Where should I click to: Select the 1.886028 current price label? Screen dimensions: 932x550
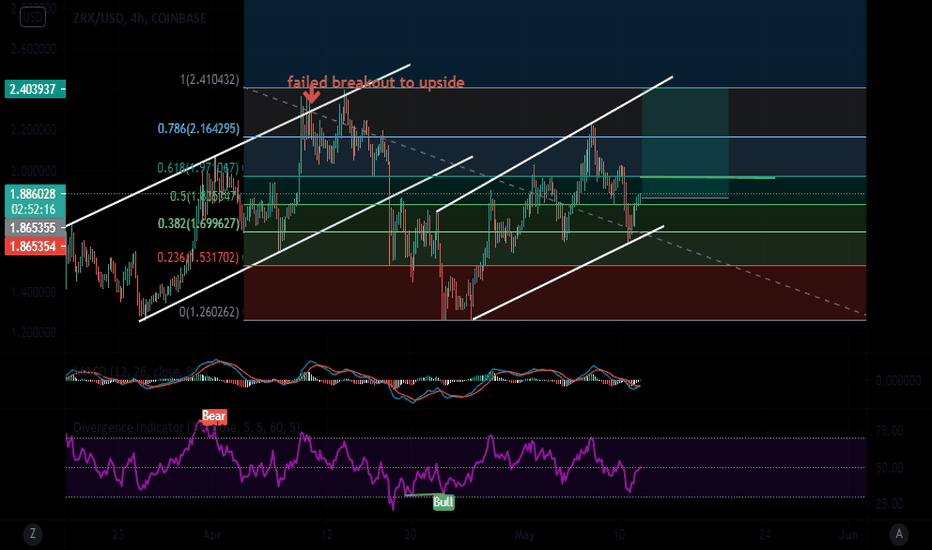[35, 194]
